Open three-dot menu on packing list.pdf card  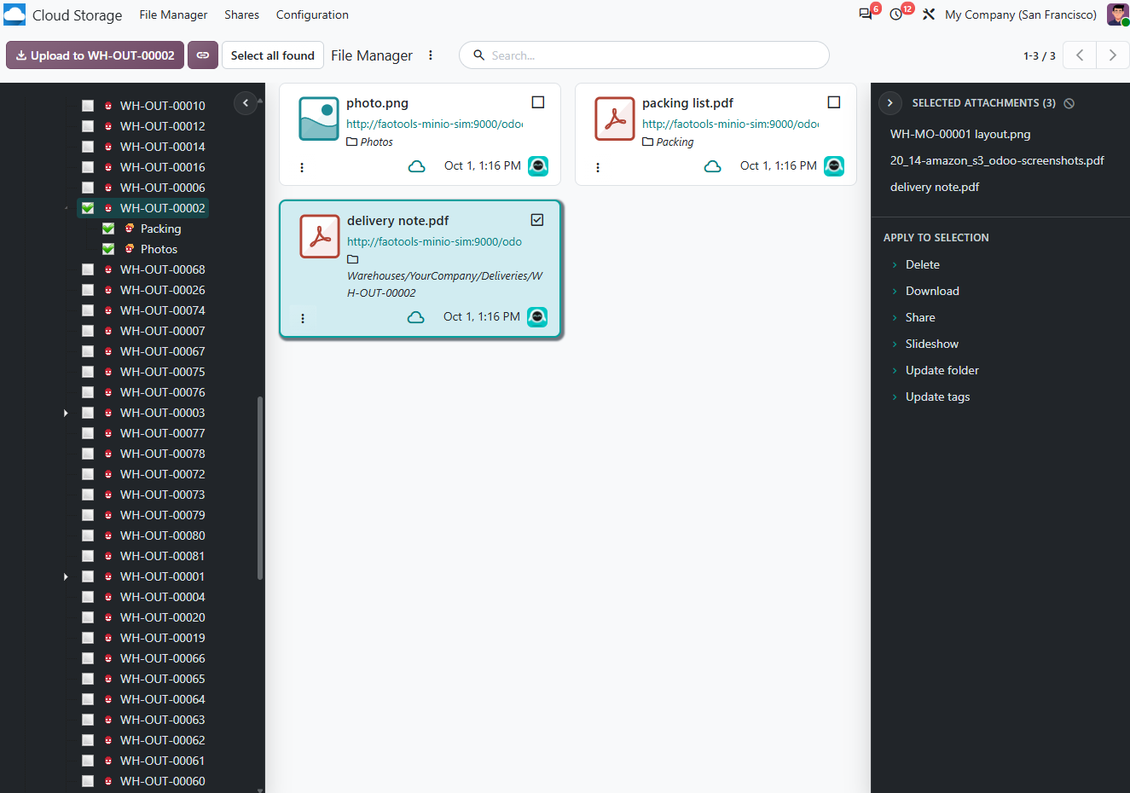coord(597,167)
